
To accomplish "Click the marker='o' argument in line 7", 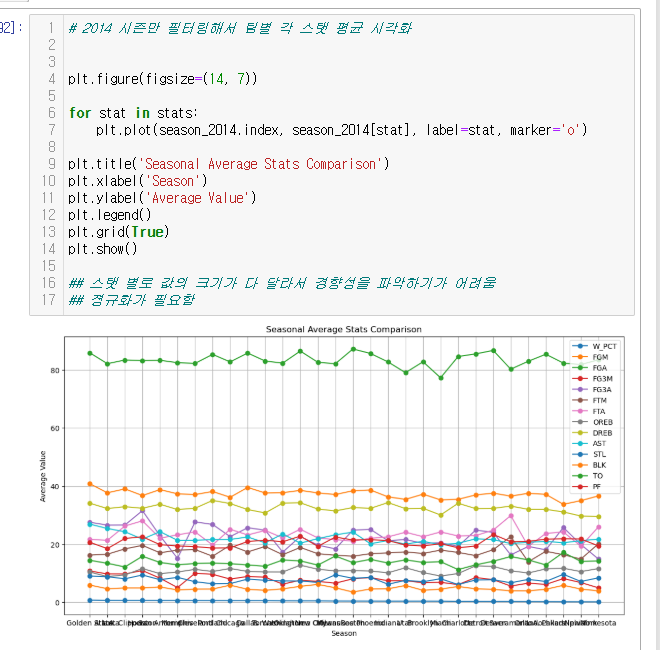I will pos(545,130).
